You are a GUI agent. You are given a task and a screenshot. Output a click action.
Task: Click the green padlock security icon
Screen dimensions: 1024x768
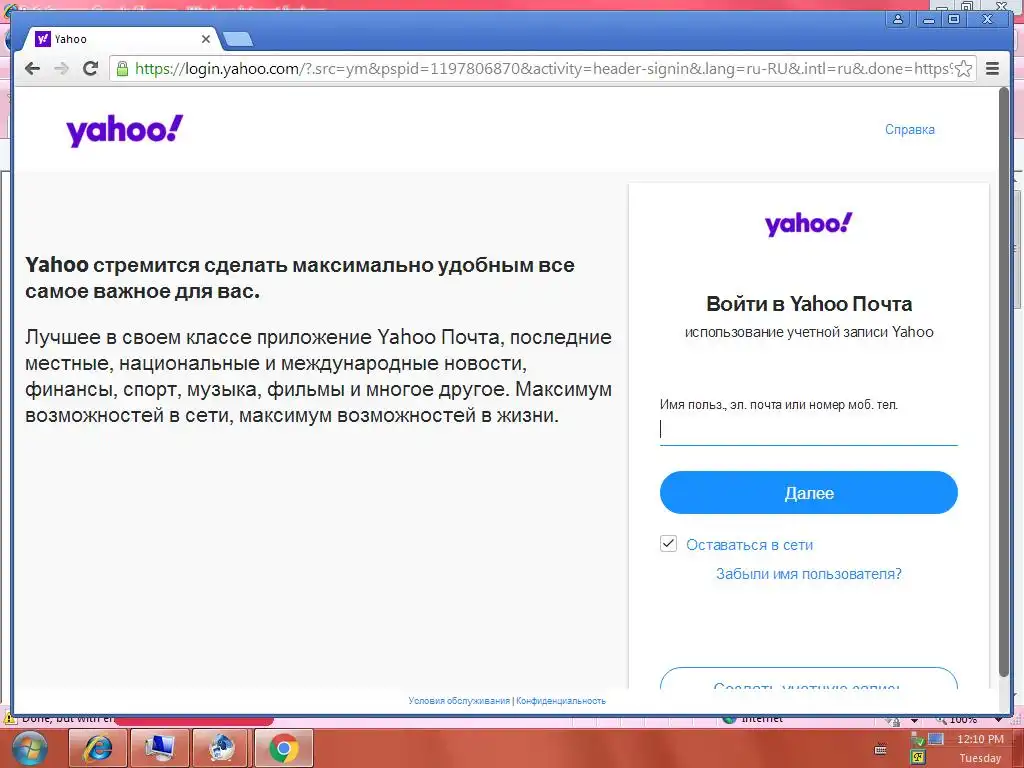click(122, 69)
